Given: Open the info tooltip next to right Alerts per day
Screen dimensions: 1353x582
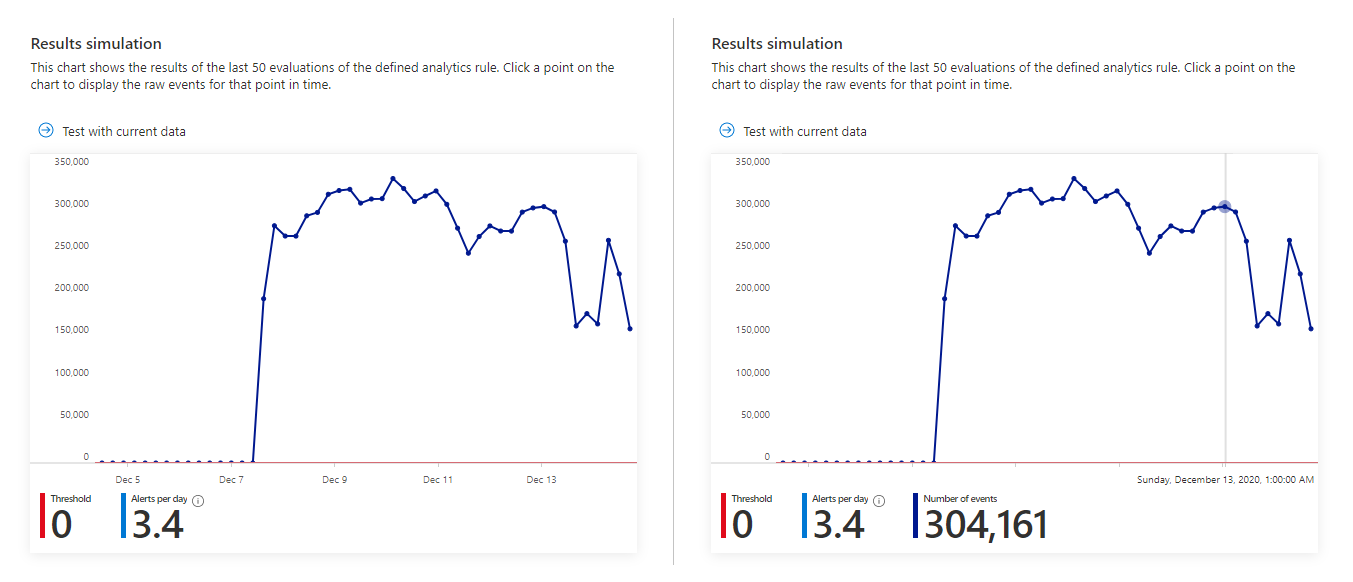Looking at the screenshot, I should [879, 500].
